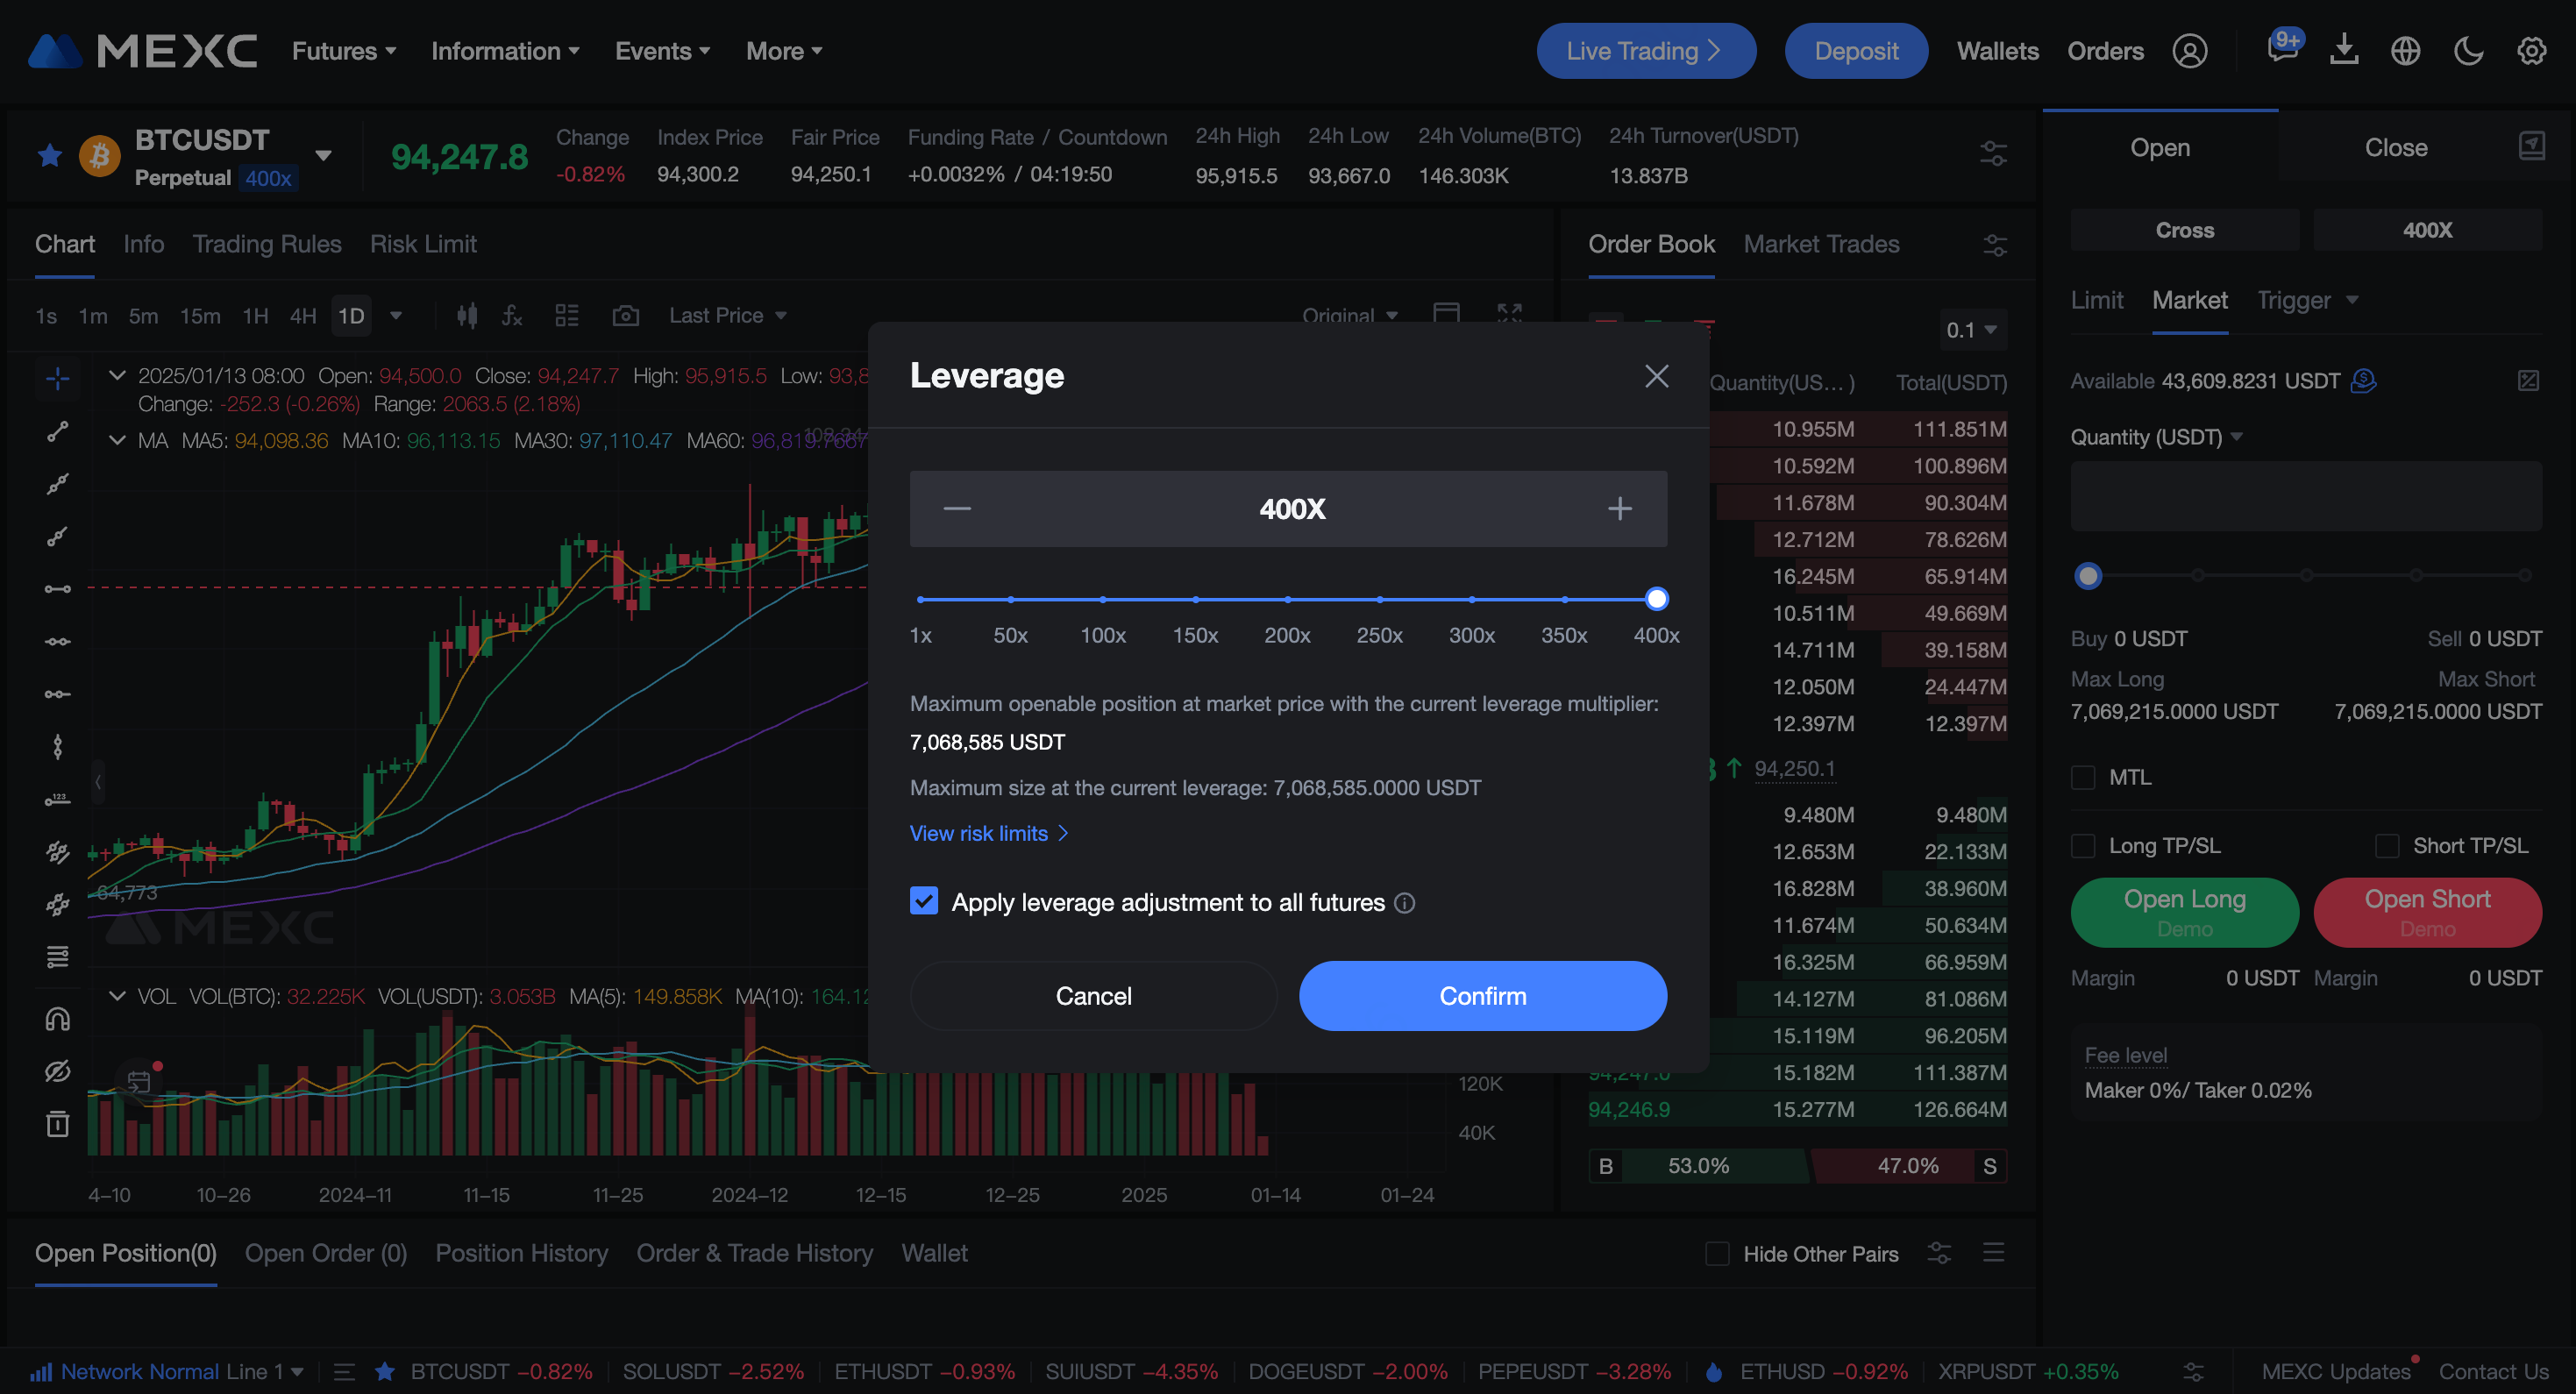Confirm the leverage change
2576x1394 pixels.
click(x=1482, y=996)
